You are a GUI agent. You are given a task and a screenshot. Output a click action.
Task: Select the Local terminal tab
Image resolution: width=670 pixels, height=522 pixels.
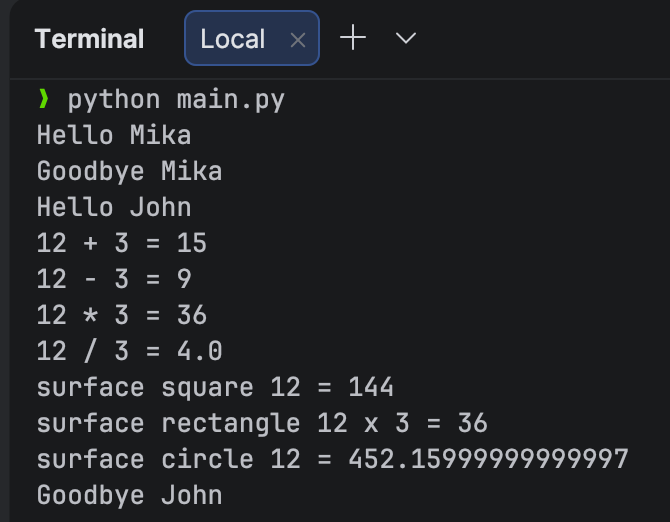233,39
